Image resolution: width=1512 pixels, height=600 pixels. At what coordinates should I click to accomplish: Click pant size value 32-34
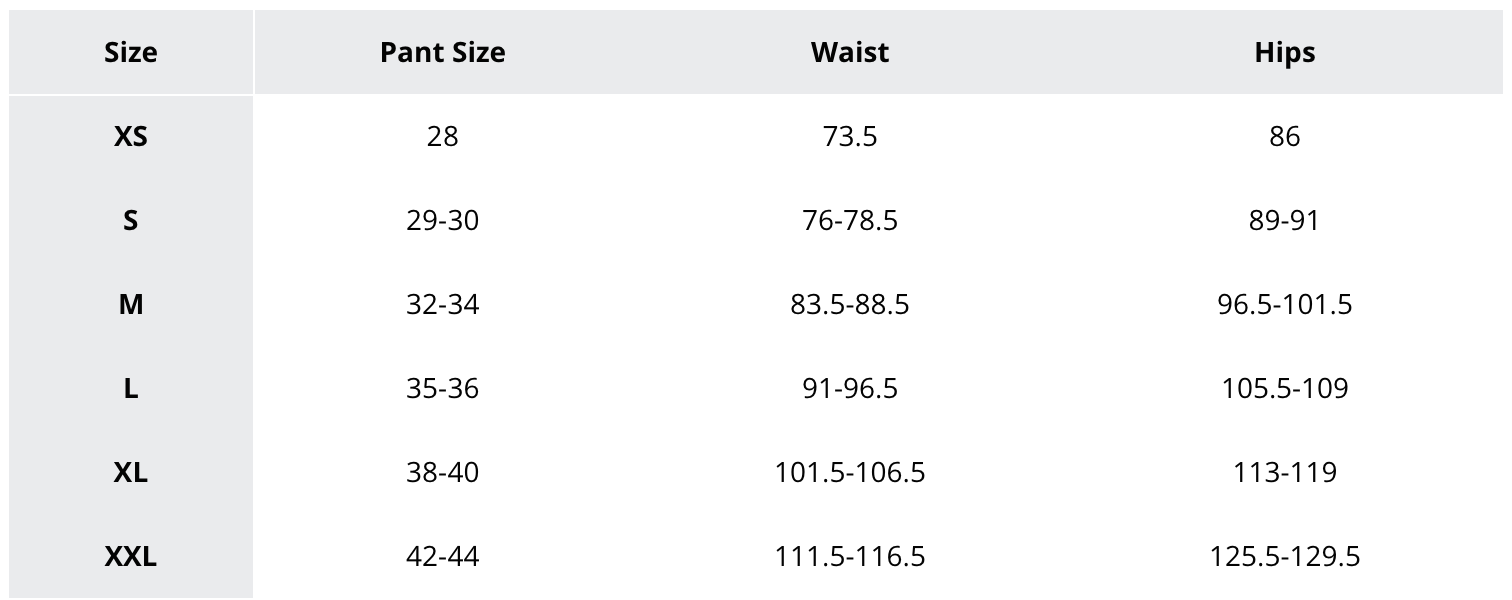[x=442, y=304]
